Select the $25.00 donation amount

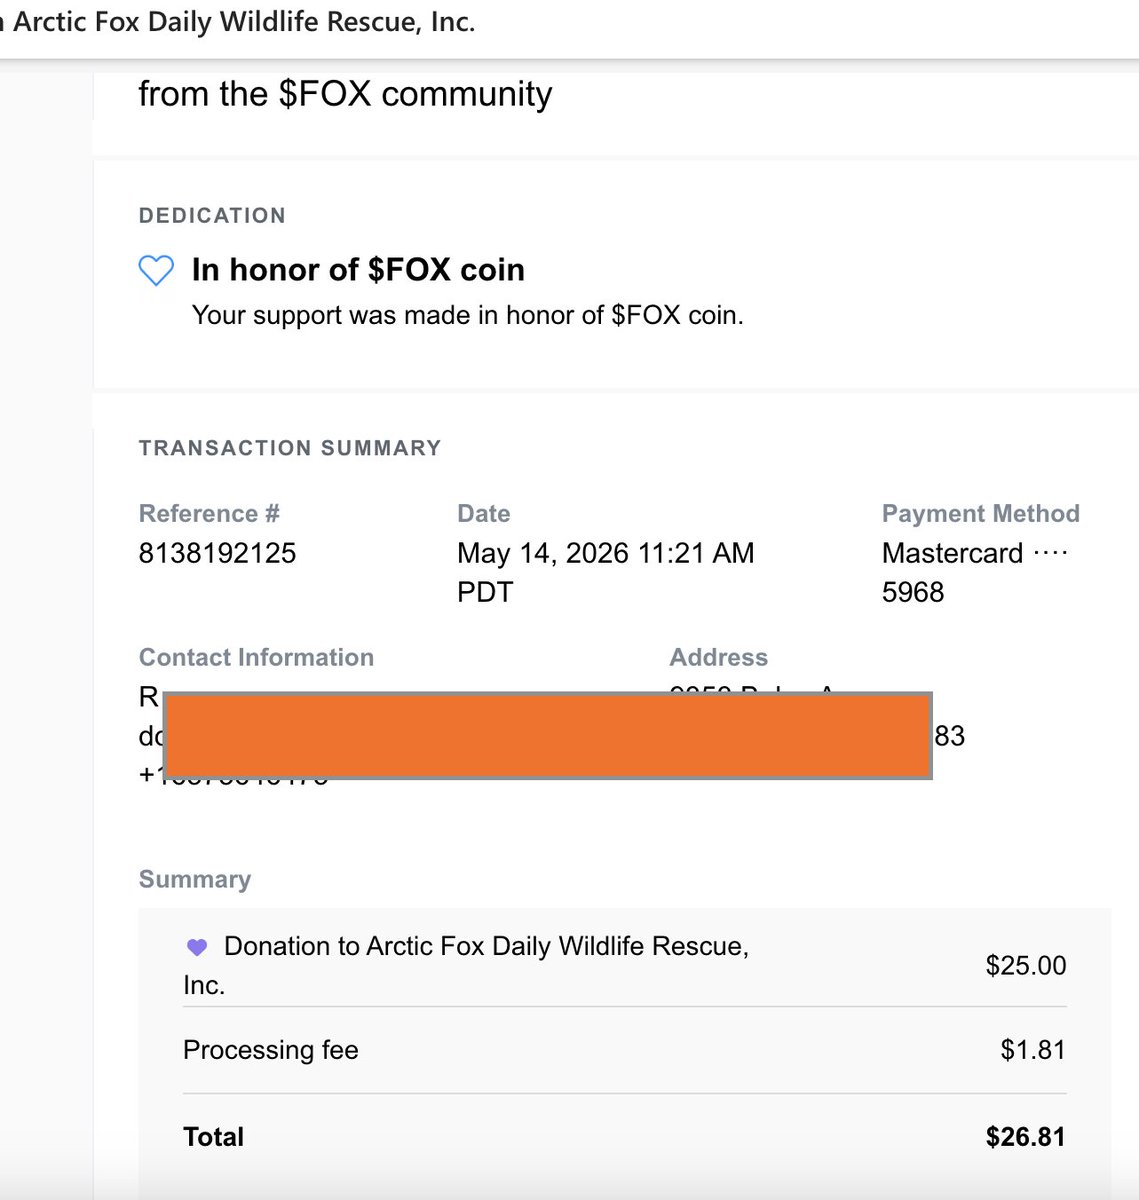point(1026,965)
